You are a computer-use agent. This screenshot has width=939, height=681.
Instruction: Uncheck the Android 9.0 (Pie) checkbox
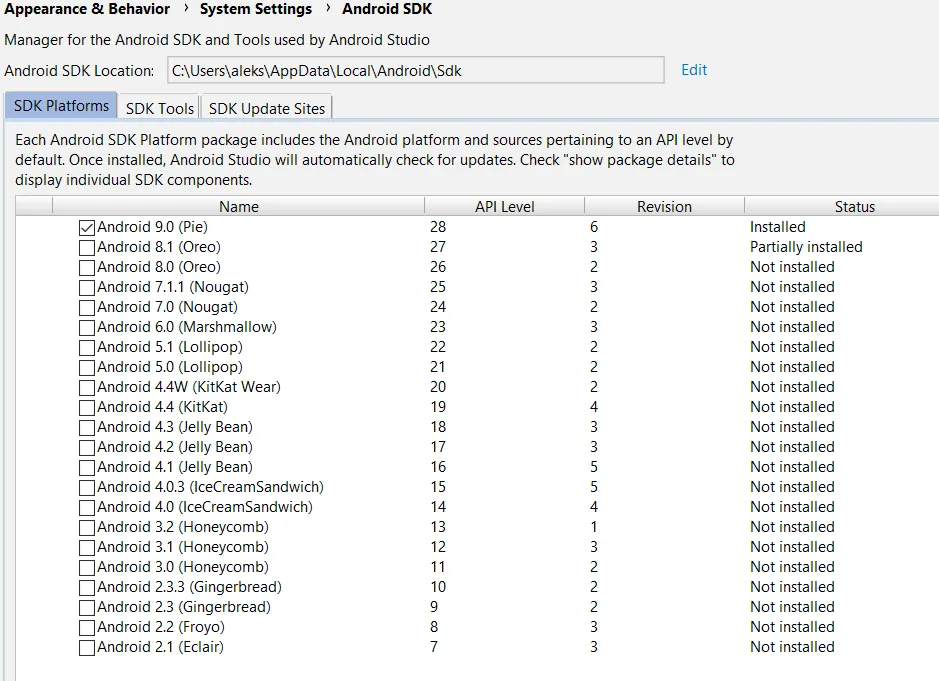click(87, 227)
